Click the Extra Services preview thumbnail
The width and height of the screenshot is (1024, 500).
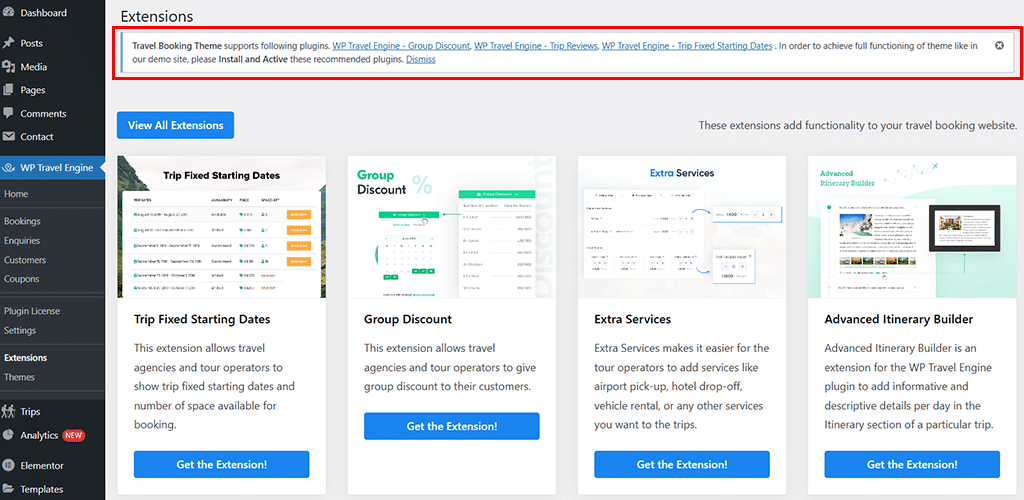[681, 227]
